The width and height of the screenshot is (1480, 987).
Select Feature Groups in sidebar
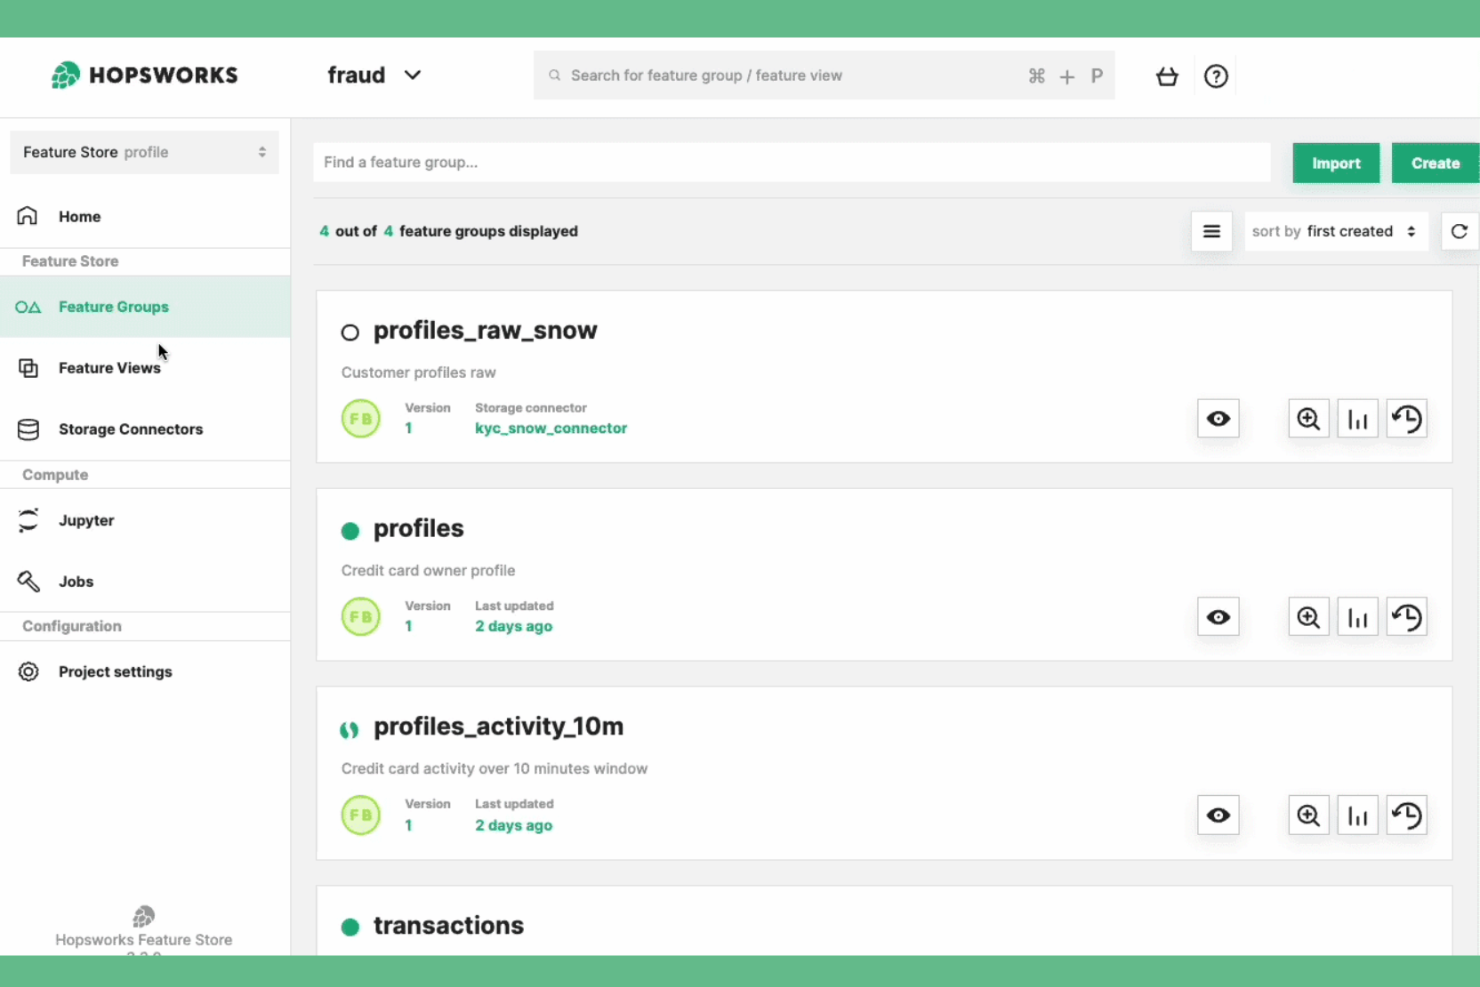(x=145, y=307)
